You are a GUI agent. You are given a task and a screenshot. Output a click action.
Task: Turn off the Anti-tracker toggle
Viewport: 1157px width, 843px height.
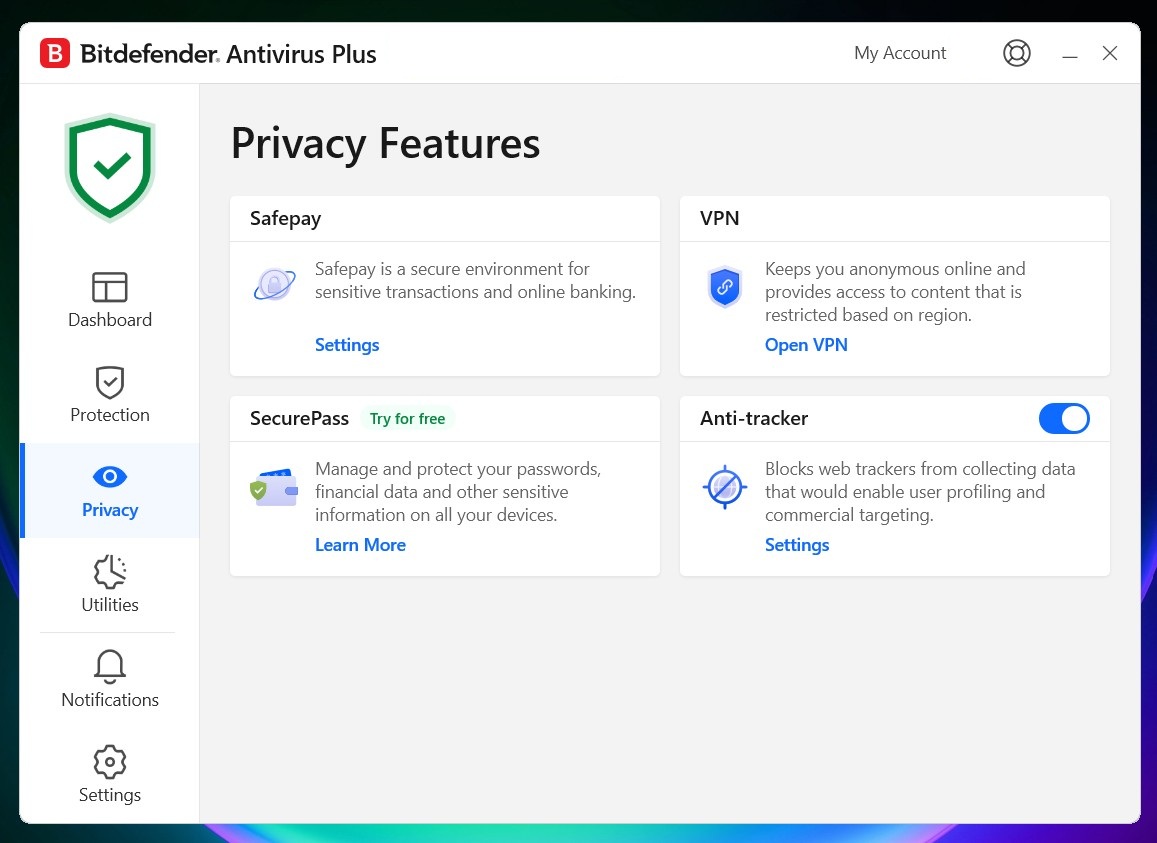tap(1064, 419)
